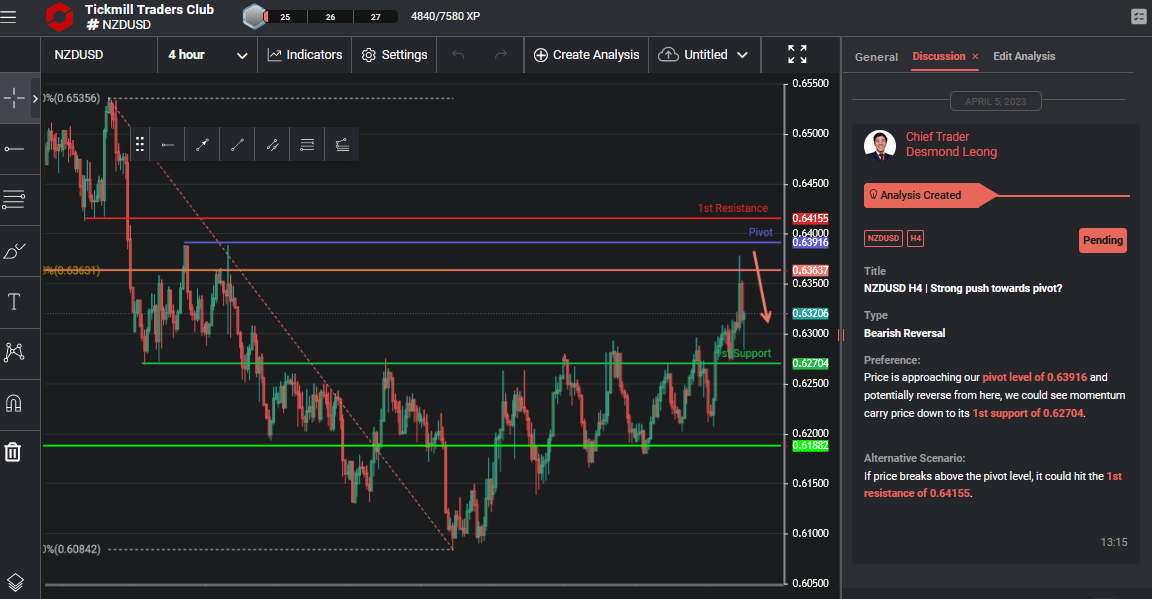Click the redo arrow
The width and height of the screenshot is (1152, 599).
[501, 55]
